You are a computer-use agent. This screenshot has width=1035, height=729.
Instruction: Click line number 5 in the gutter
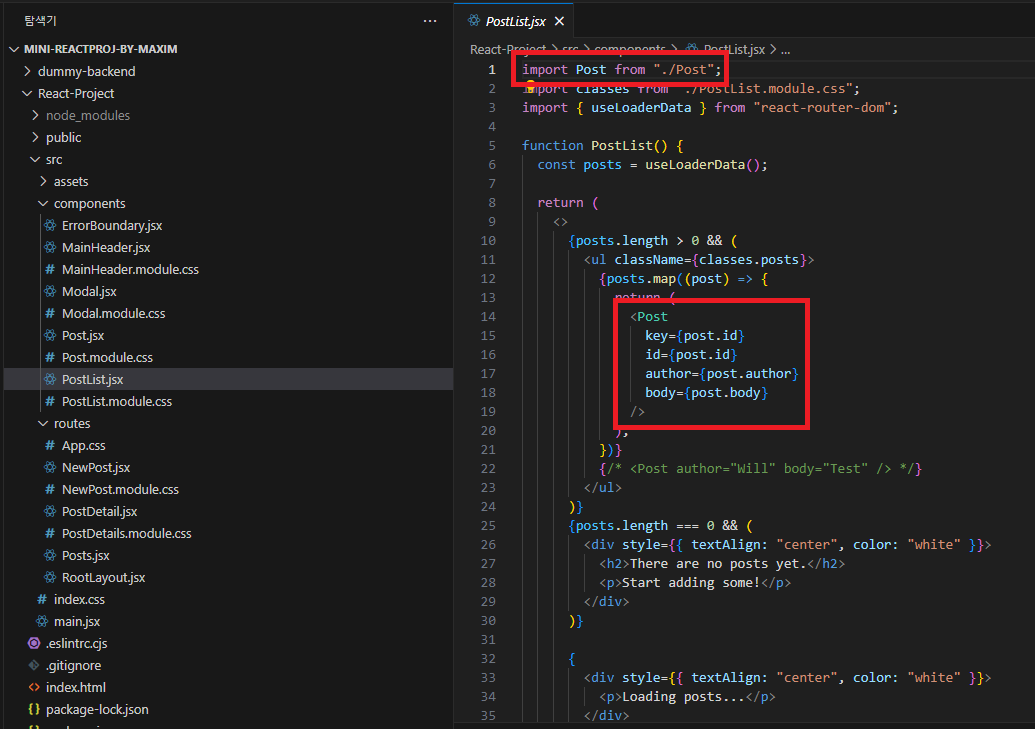tap(492, 145)
